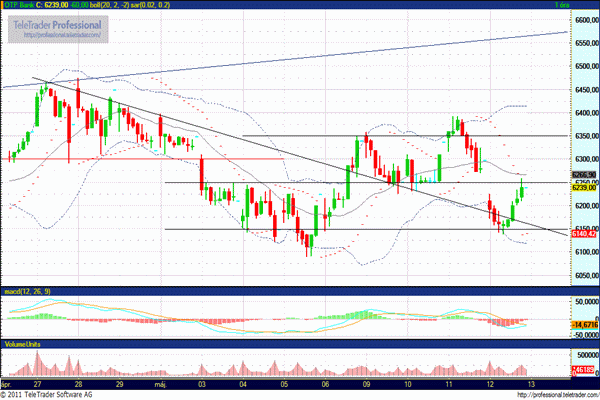
Task: Click the chart icon beside OTP Bank title
Action: 7,5
